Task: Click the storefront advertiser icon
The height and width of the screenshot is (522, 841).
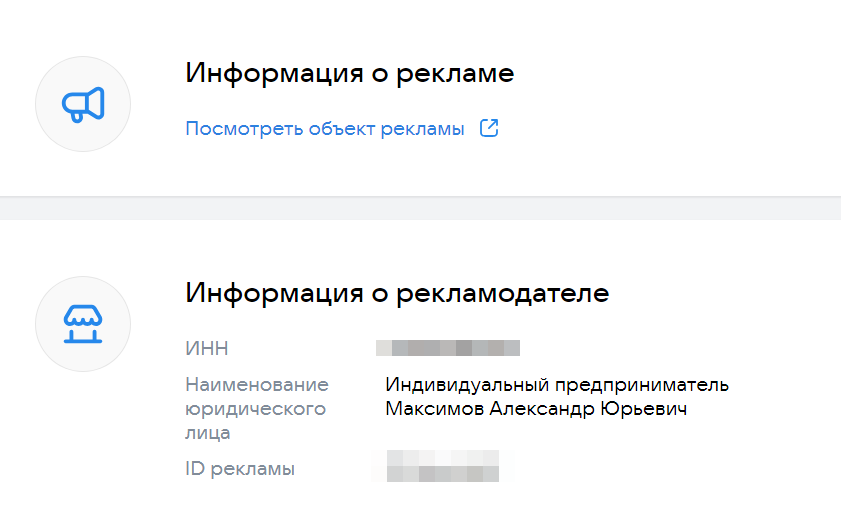Action: coord(83,324)
